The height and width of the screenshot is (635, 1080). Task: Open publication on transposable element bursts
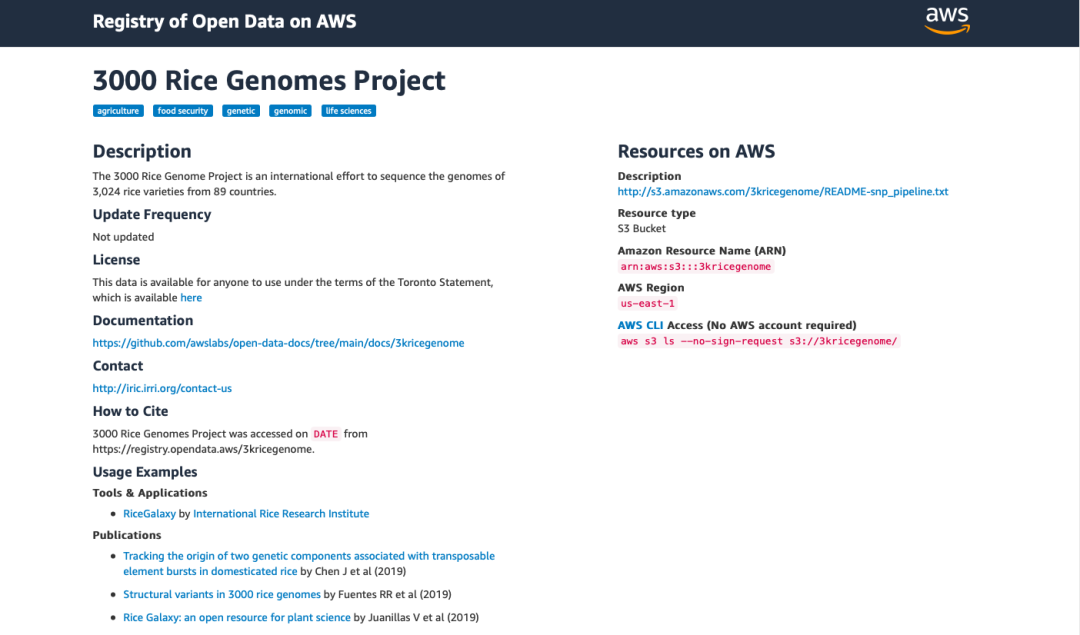click(309, 563)
